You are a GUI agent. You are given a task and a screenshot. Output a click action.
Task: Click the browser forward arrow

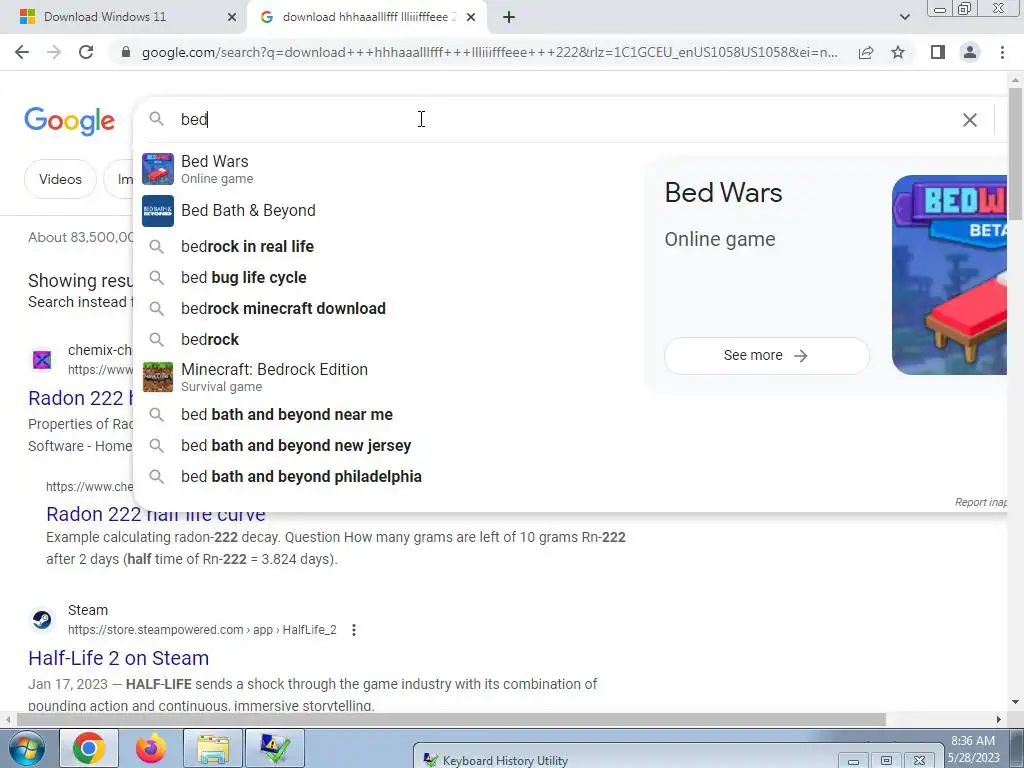point(54,52)
